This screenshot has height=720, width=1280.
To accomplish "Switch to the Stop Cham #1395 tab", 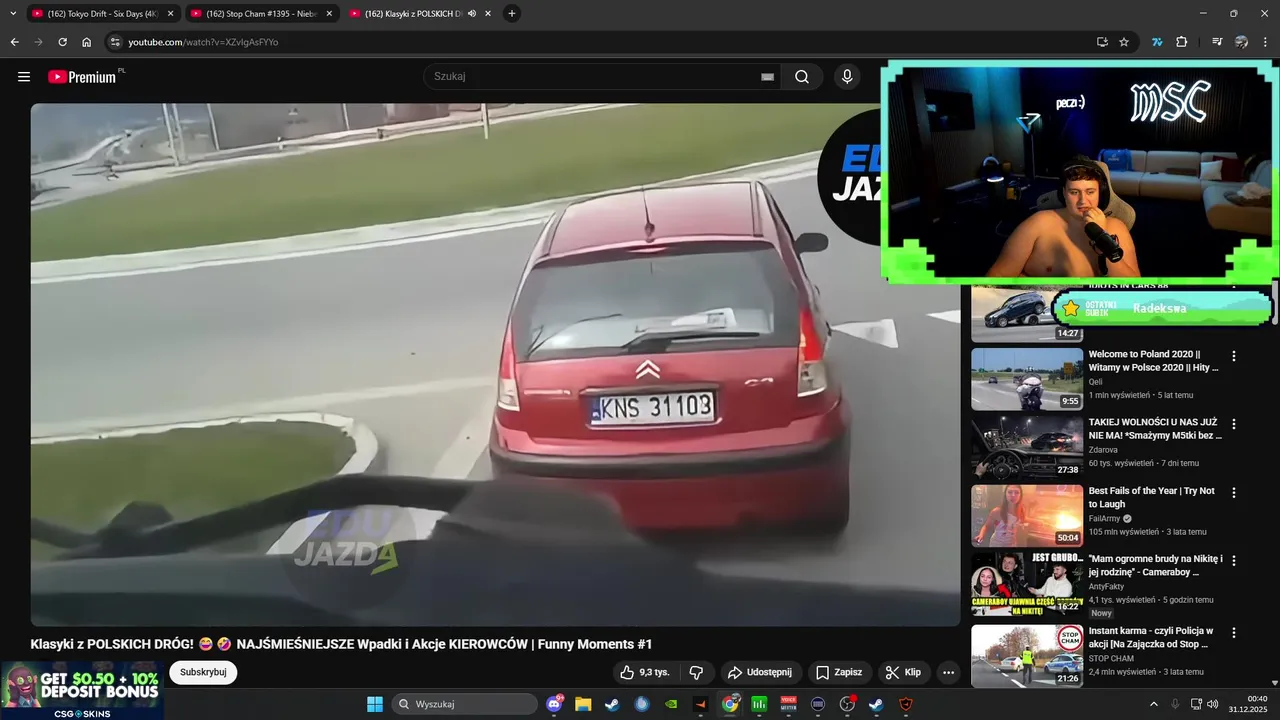I will 261,14.
